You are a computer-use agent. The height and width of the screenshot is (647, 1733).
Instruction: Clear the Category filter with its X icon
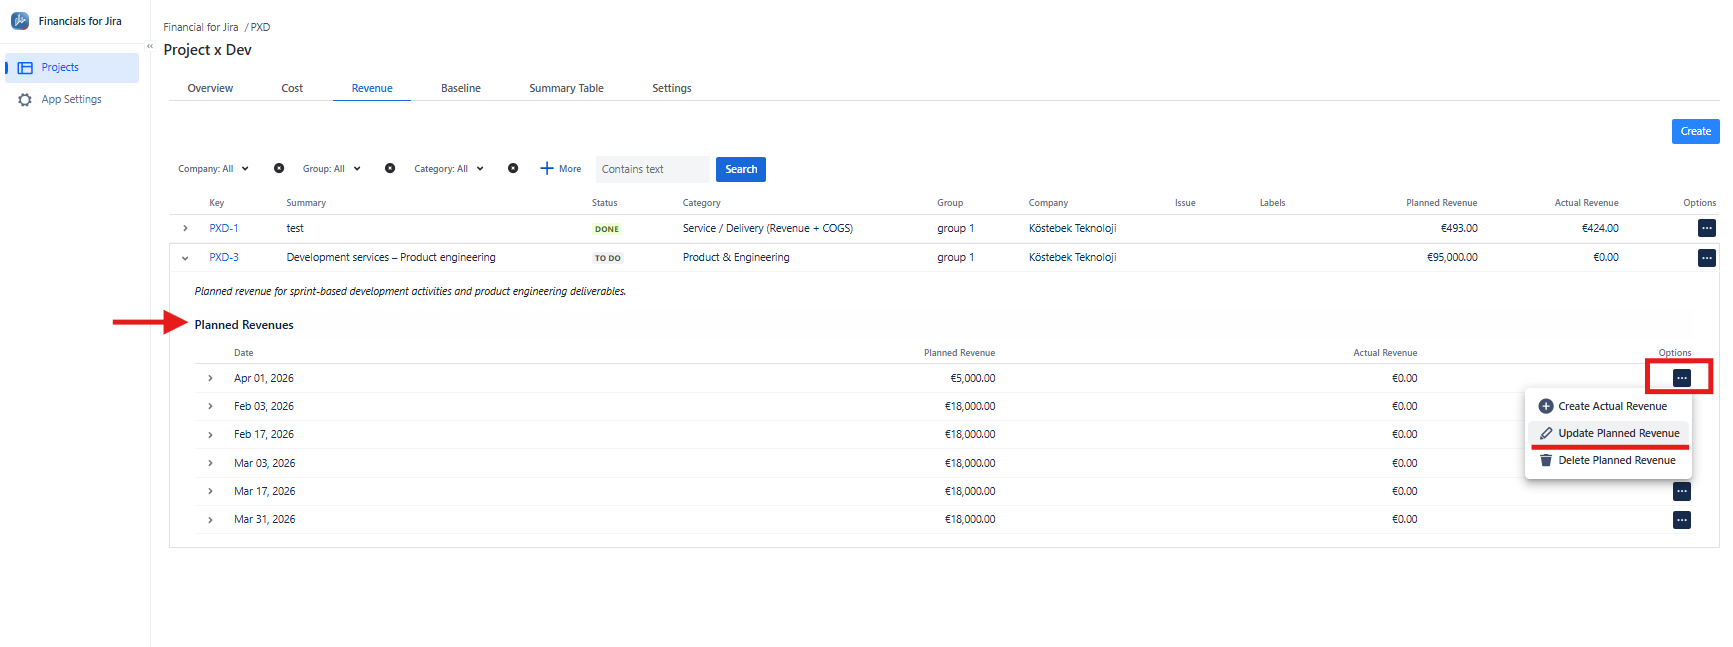(513, 168)
